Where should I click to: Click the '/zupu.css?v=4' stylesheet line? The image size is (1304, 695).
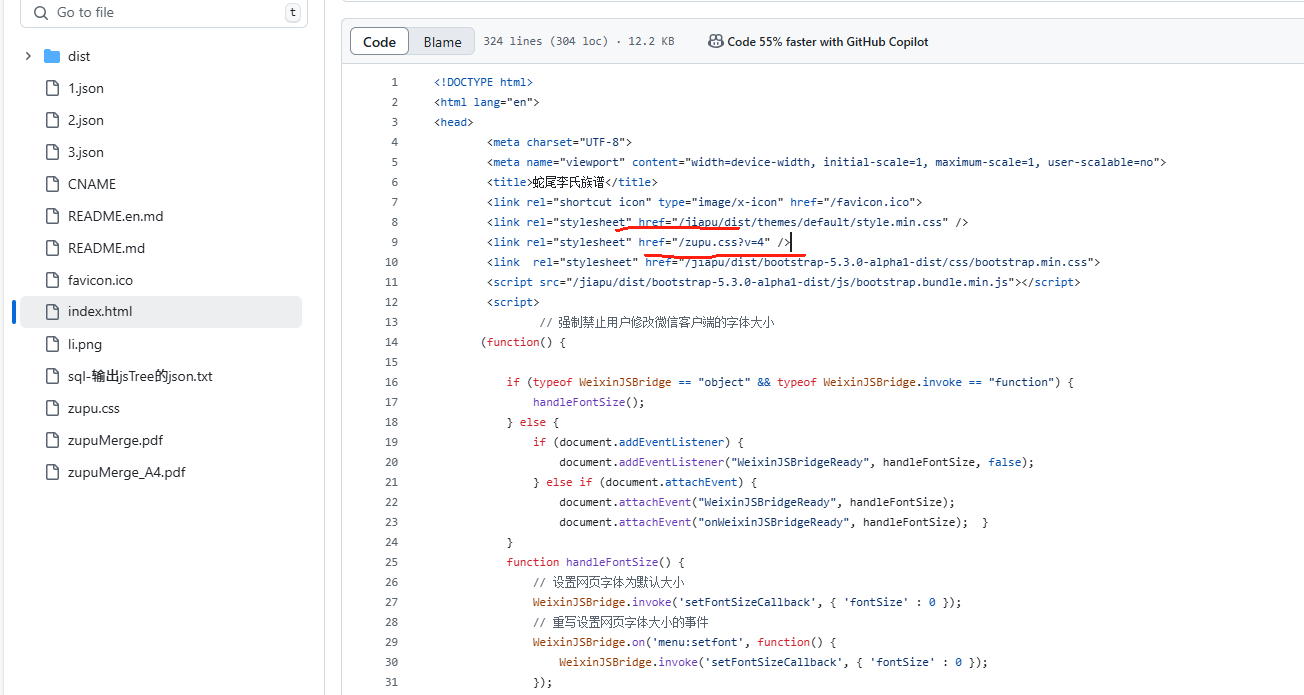[x=639, y=242]
